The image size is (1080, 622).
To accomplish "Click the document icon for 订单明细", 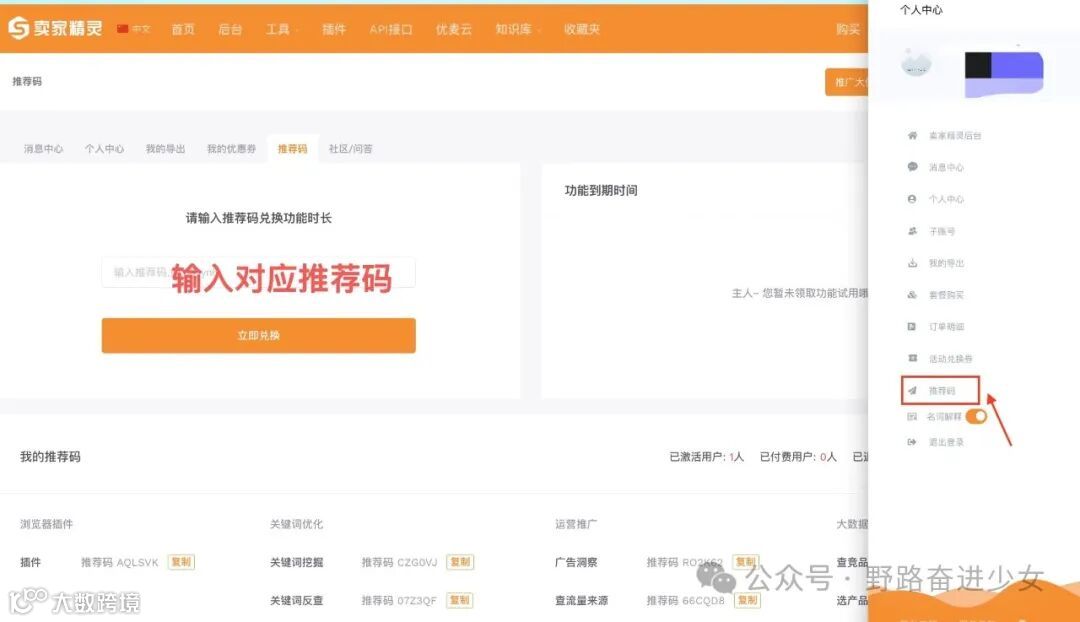I will [912, 326].
